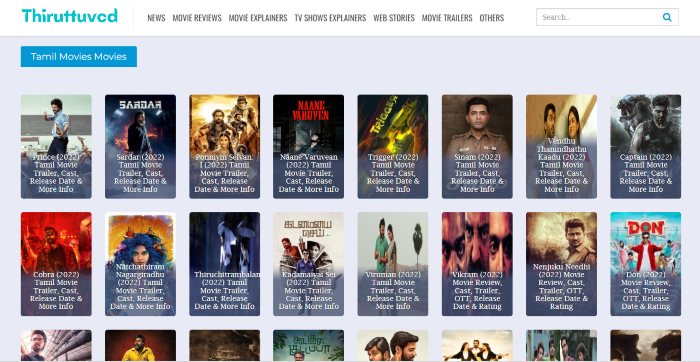Go to MOVIE TRAILERS section
700x362 pixels.
[447, 18]
